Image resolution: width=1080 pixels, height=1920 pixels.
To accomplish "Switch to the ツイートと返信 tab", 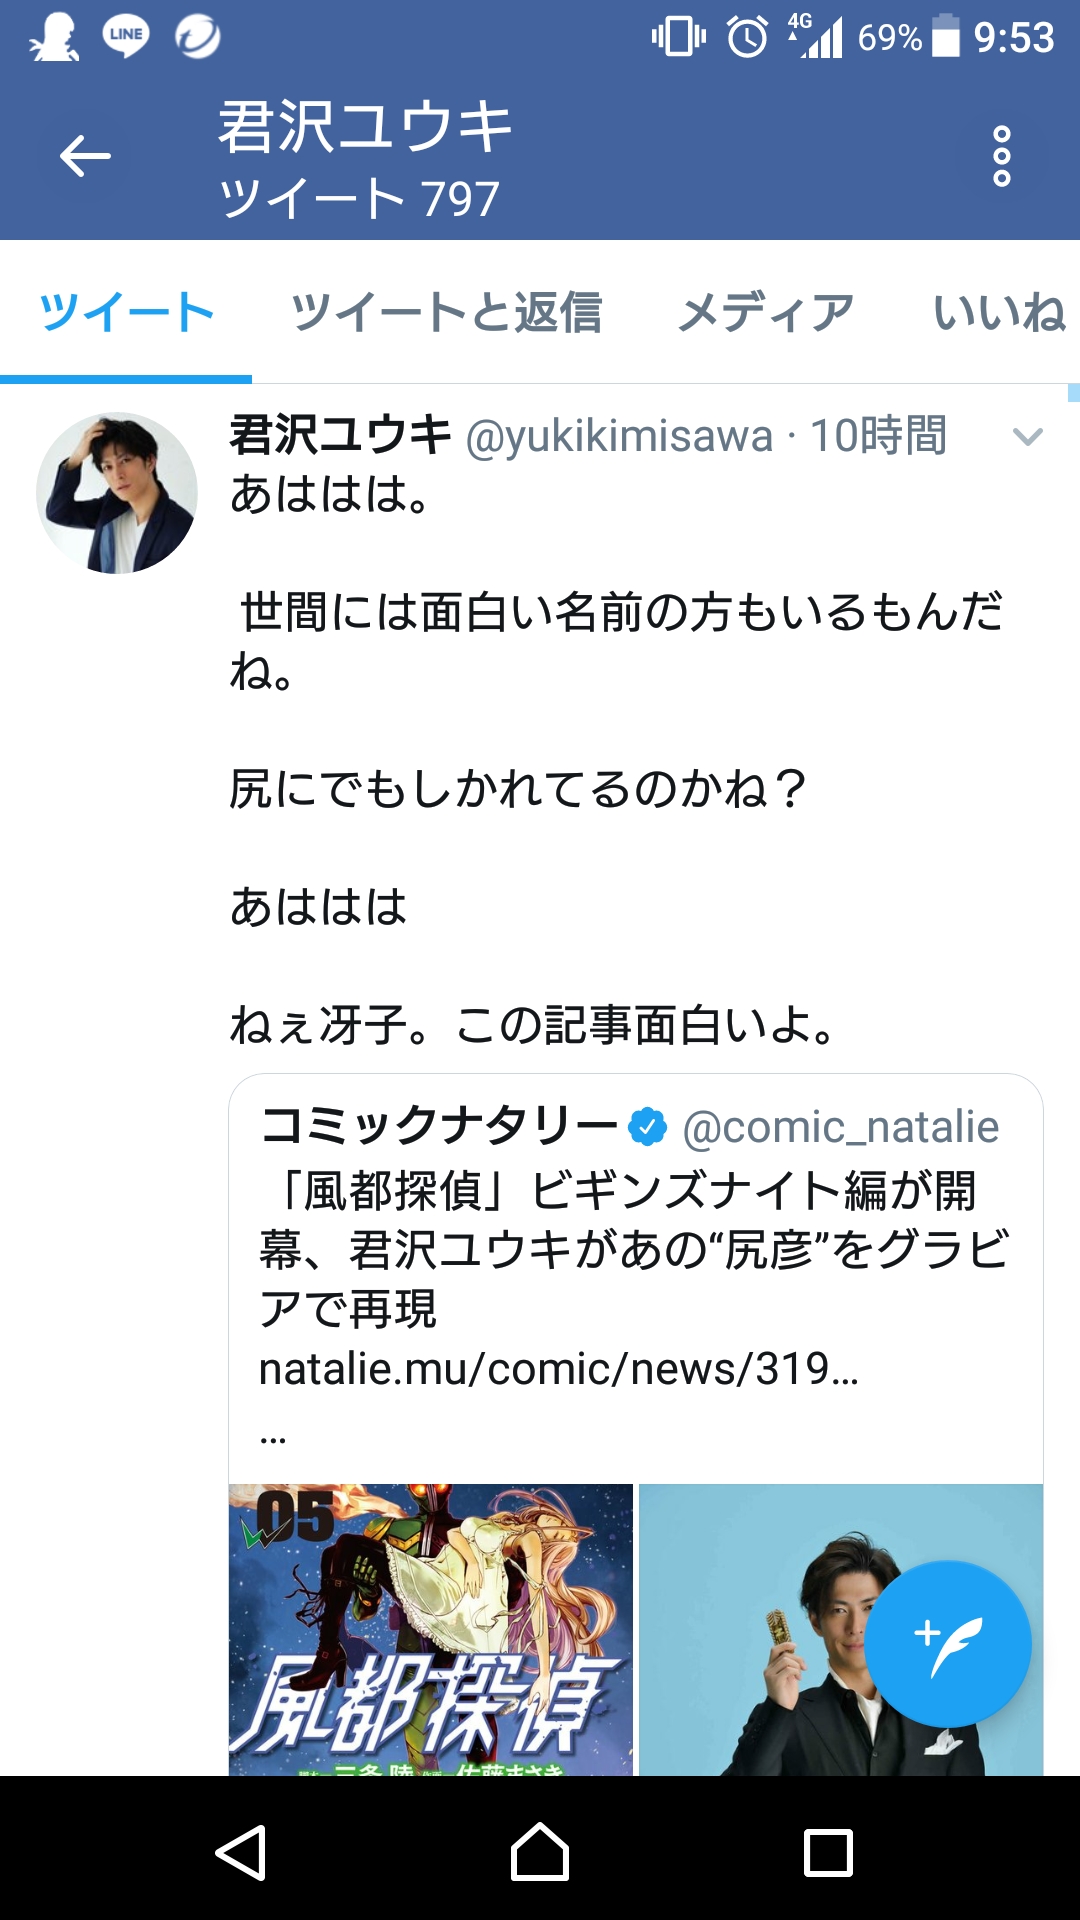I will coord(446,312).
